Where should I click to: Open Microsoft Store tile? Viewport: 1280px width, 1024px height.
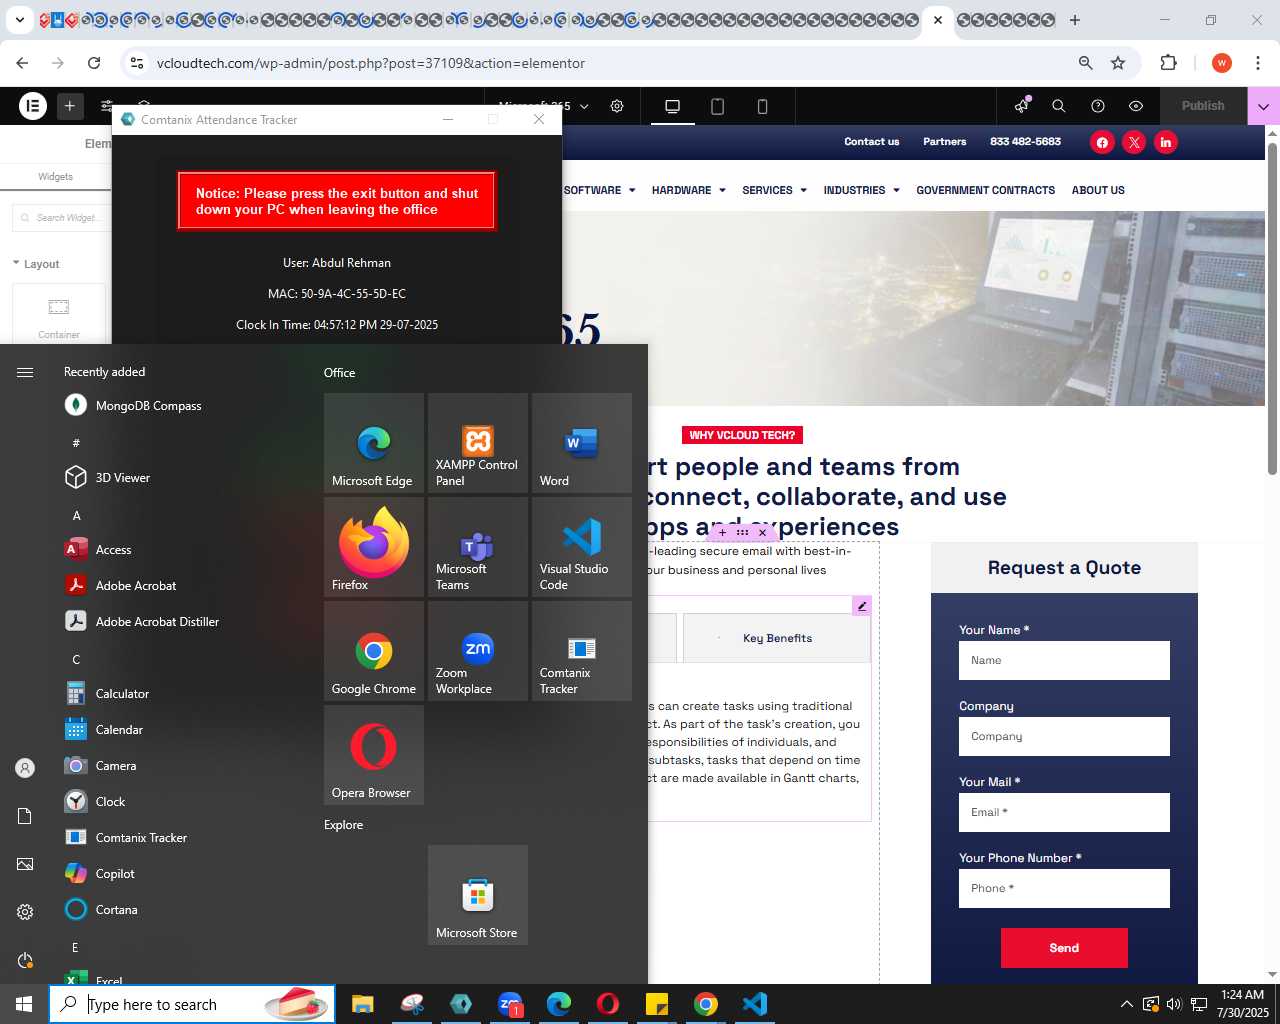[x=478, y=895]
